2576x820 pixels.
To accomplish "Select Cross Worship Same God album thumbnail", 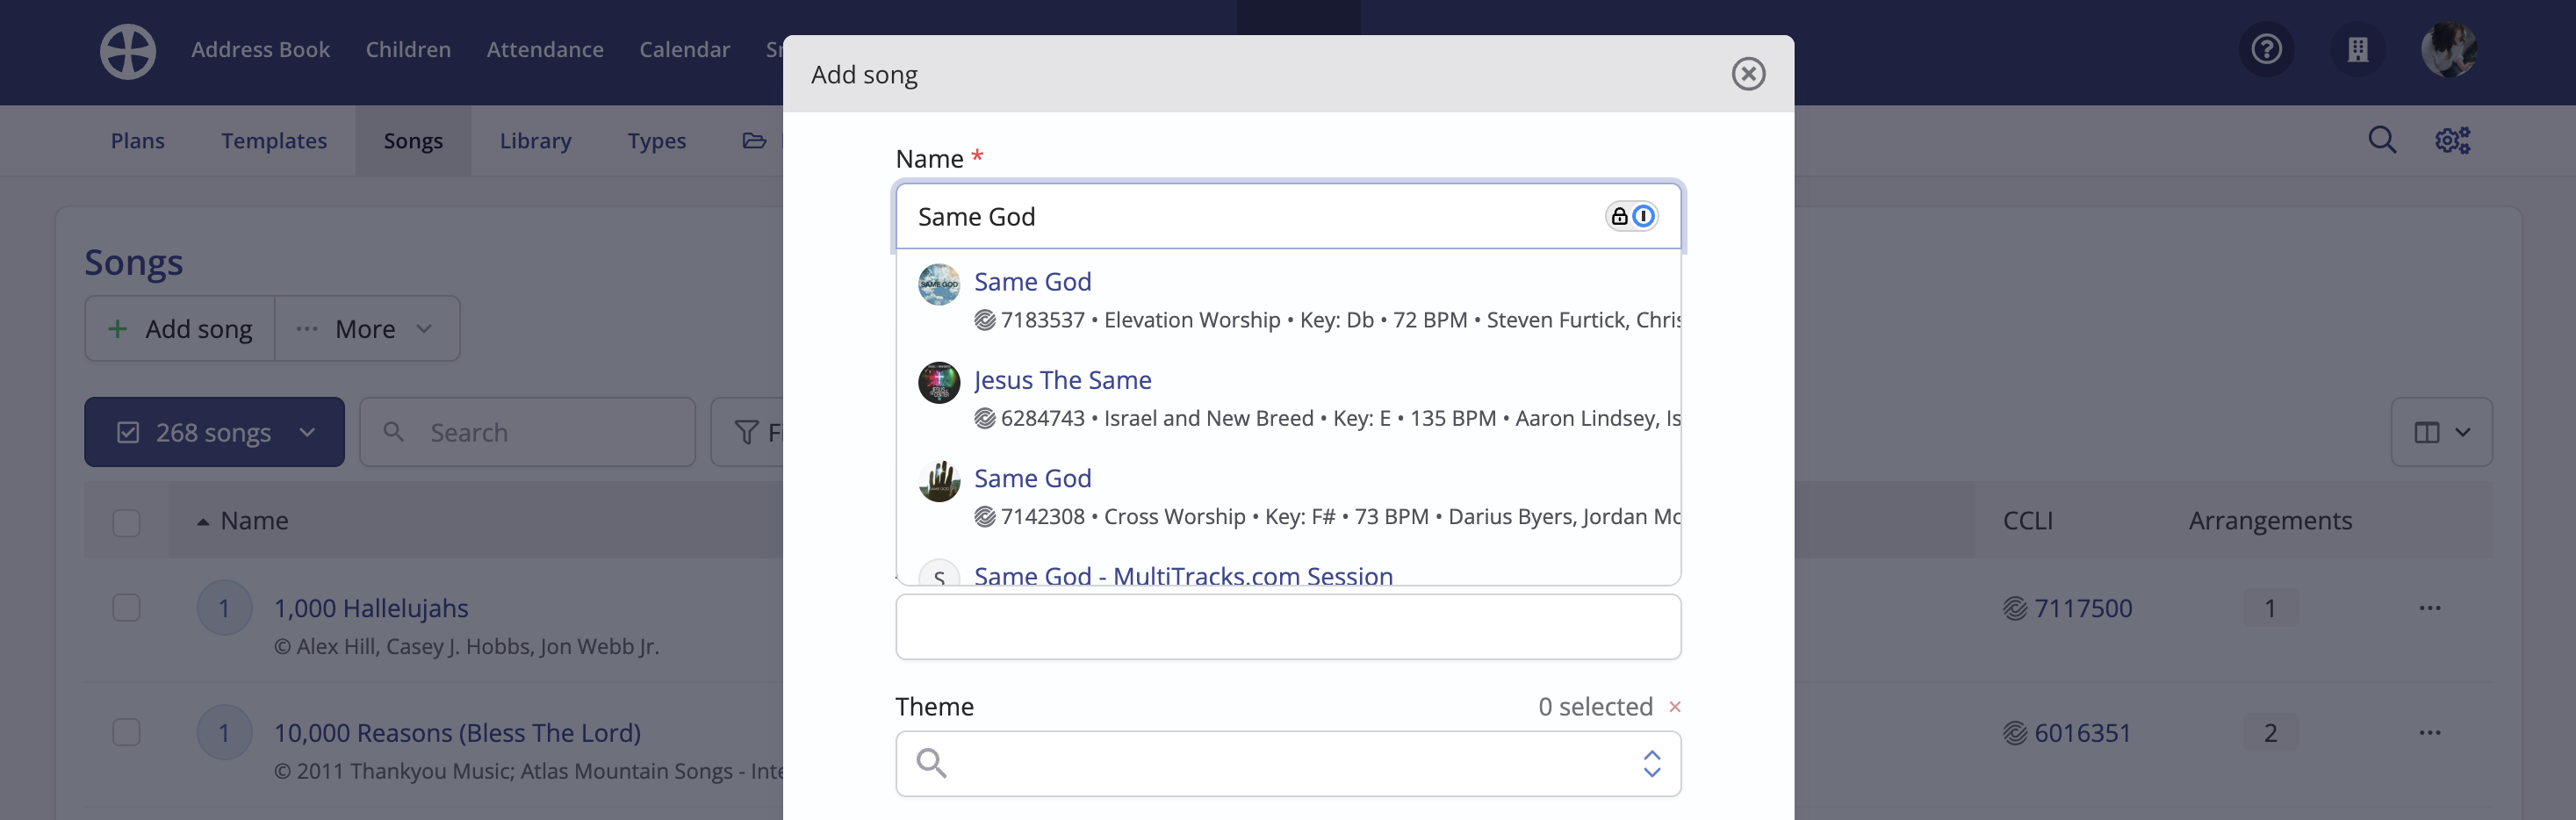I will pos(939,481).
